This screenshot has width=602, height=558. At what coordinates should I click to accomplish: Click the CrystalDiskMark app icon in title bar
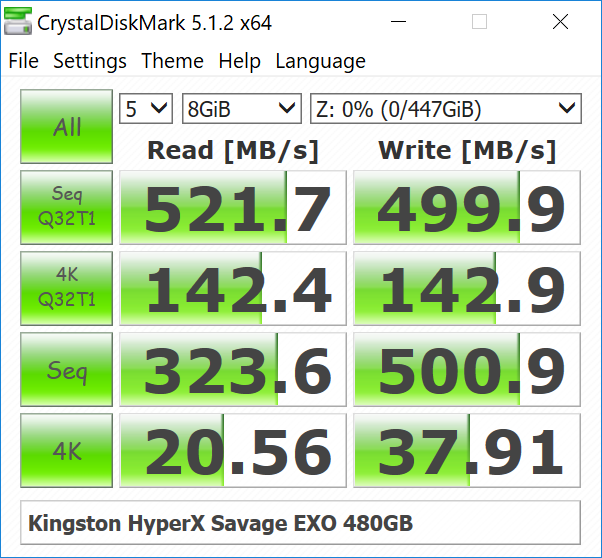click(x=18, y=22)
